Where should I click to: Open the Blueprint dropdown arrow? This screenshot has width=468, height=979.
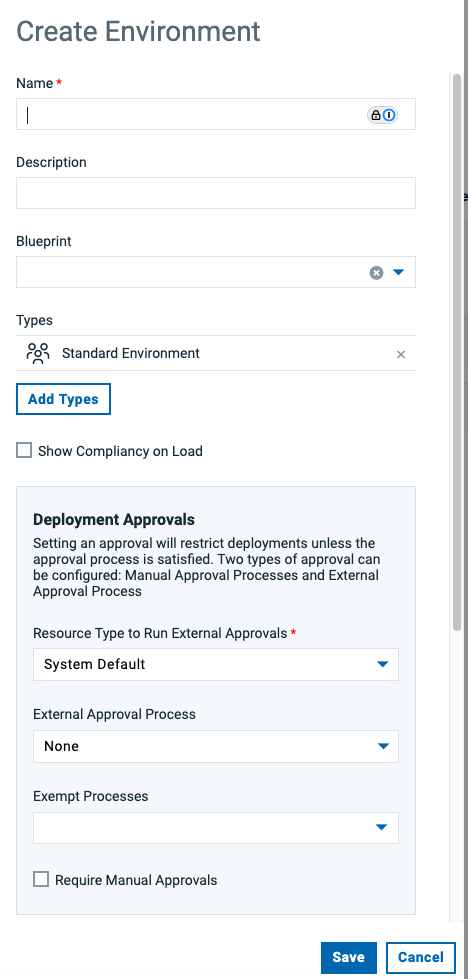coord(399,272)
